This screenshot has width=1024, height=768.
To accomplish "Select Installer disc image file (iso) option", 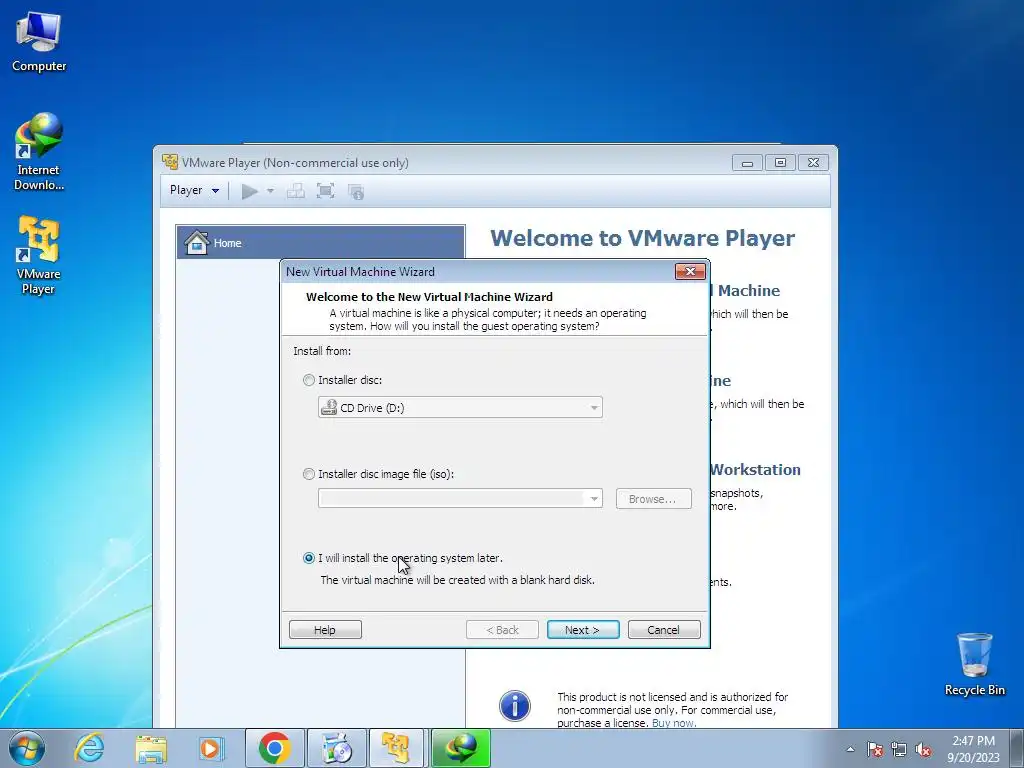I will point(309,474).
